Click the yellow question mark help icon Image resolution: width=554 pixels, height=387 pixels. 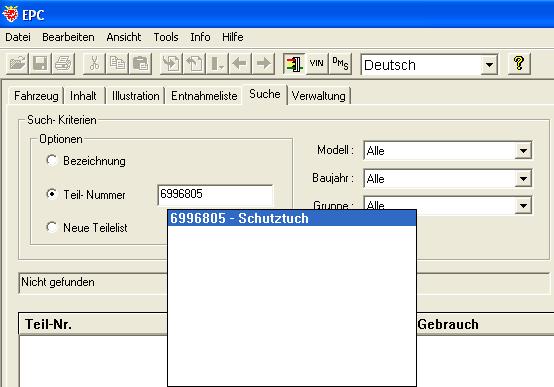[519, 64]
